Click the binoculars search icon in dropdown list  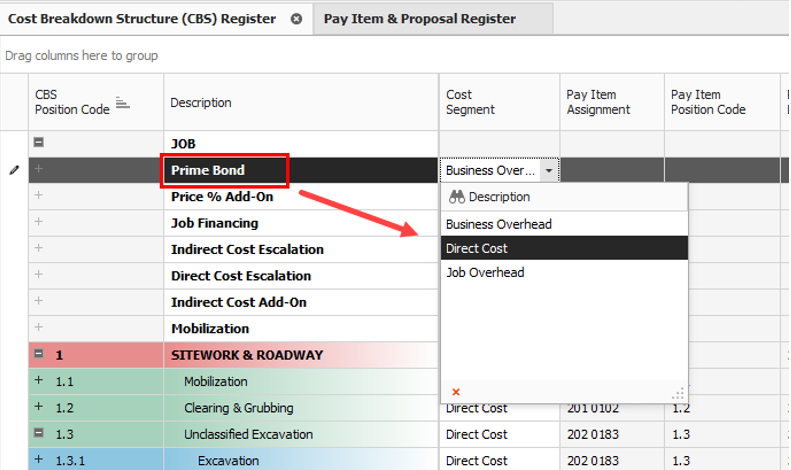[457, 197]
